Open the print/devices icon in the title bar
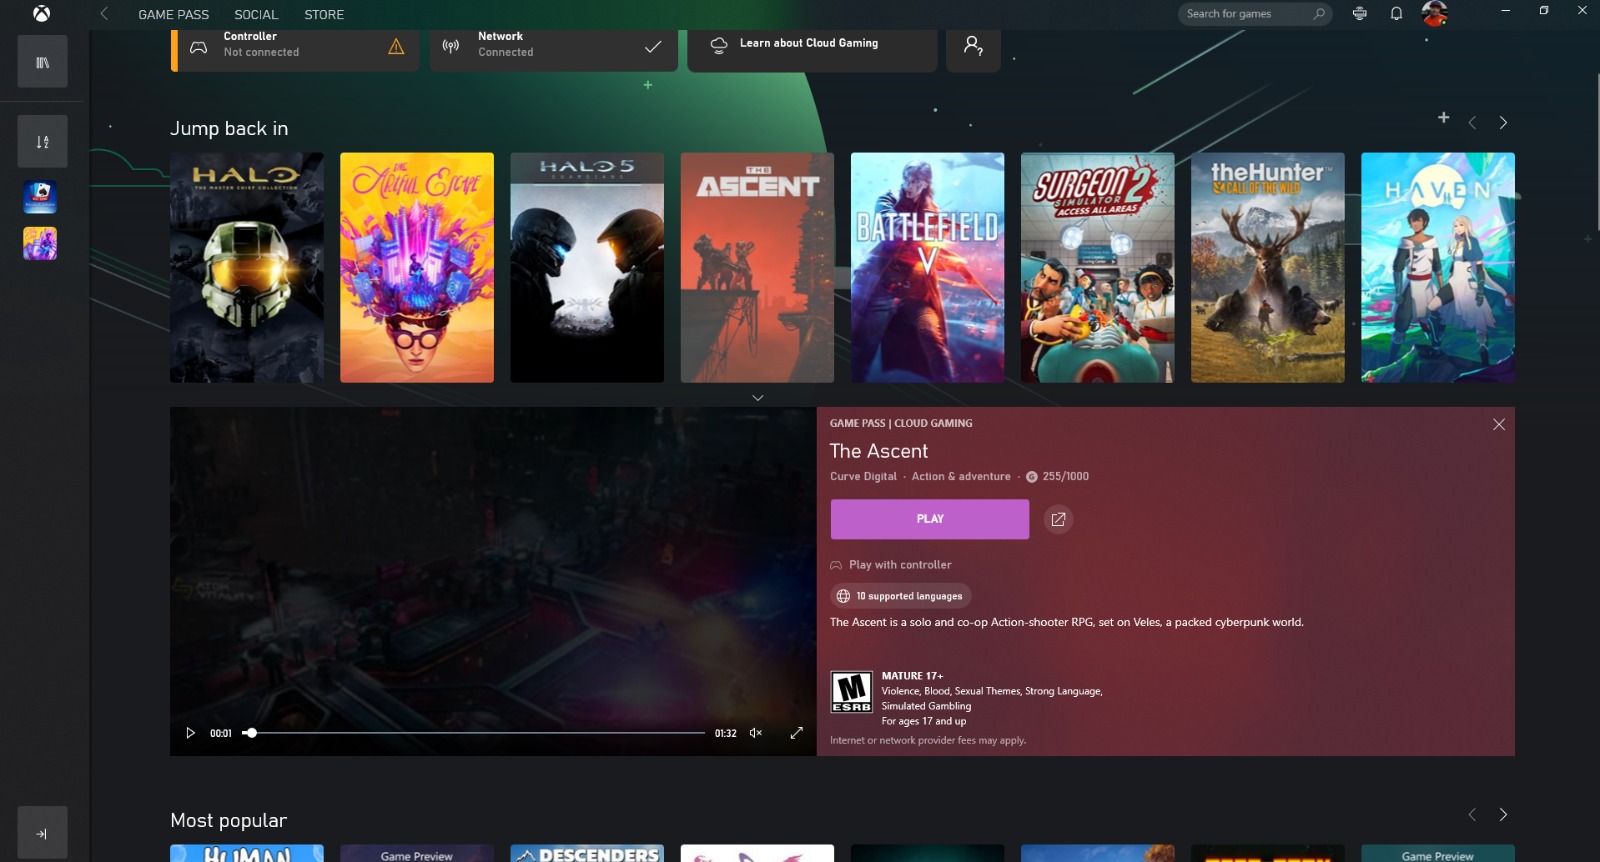 click(1359, 14)
